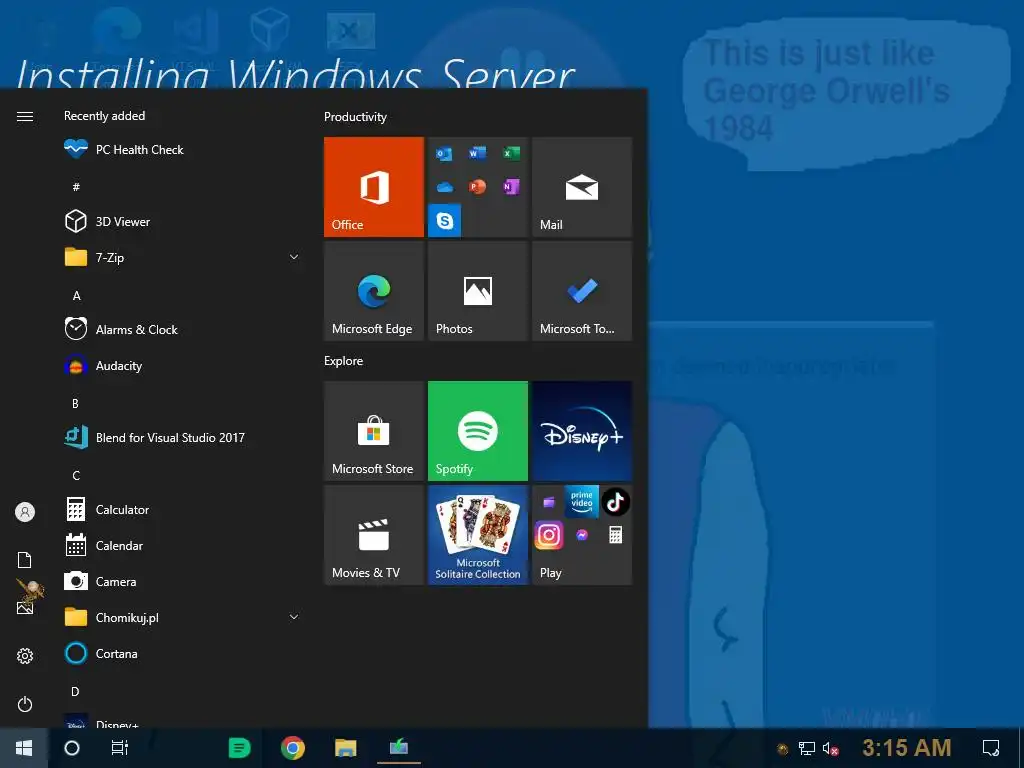The height and width of the screenshot is (768, 1024).
Task: Click the Windows Start button
Action: click(24, 748)
